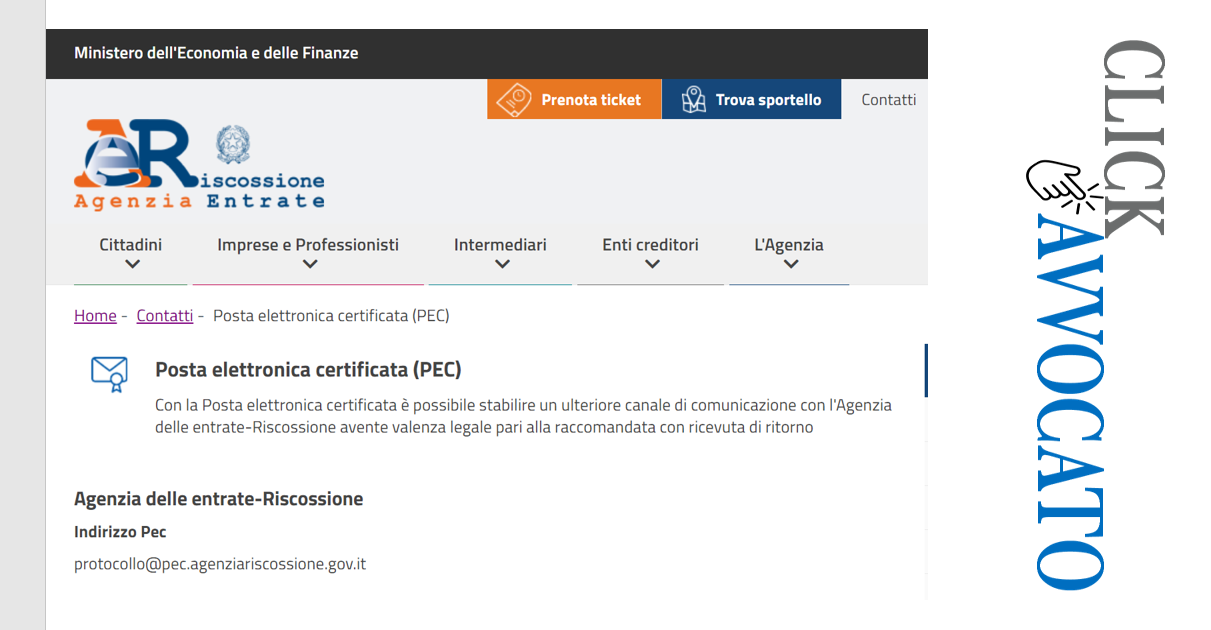Image resolution: width=1211 pixels, height=630 pixels.
Task: Go to Home breadcrumb link
Action: coord(95,316)
